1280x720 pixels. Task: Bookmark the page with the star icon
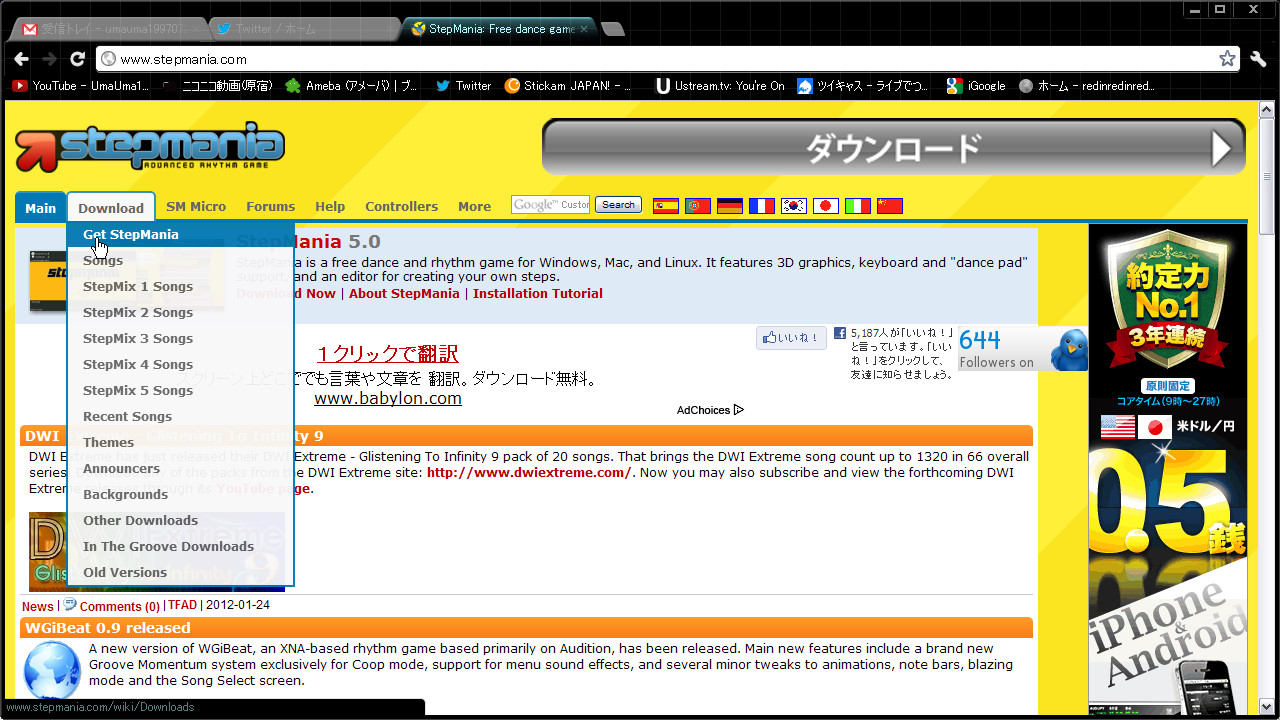(1227, 59)
